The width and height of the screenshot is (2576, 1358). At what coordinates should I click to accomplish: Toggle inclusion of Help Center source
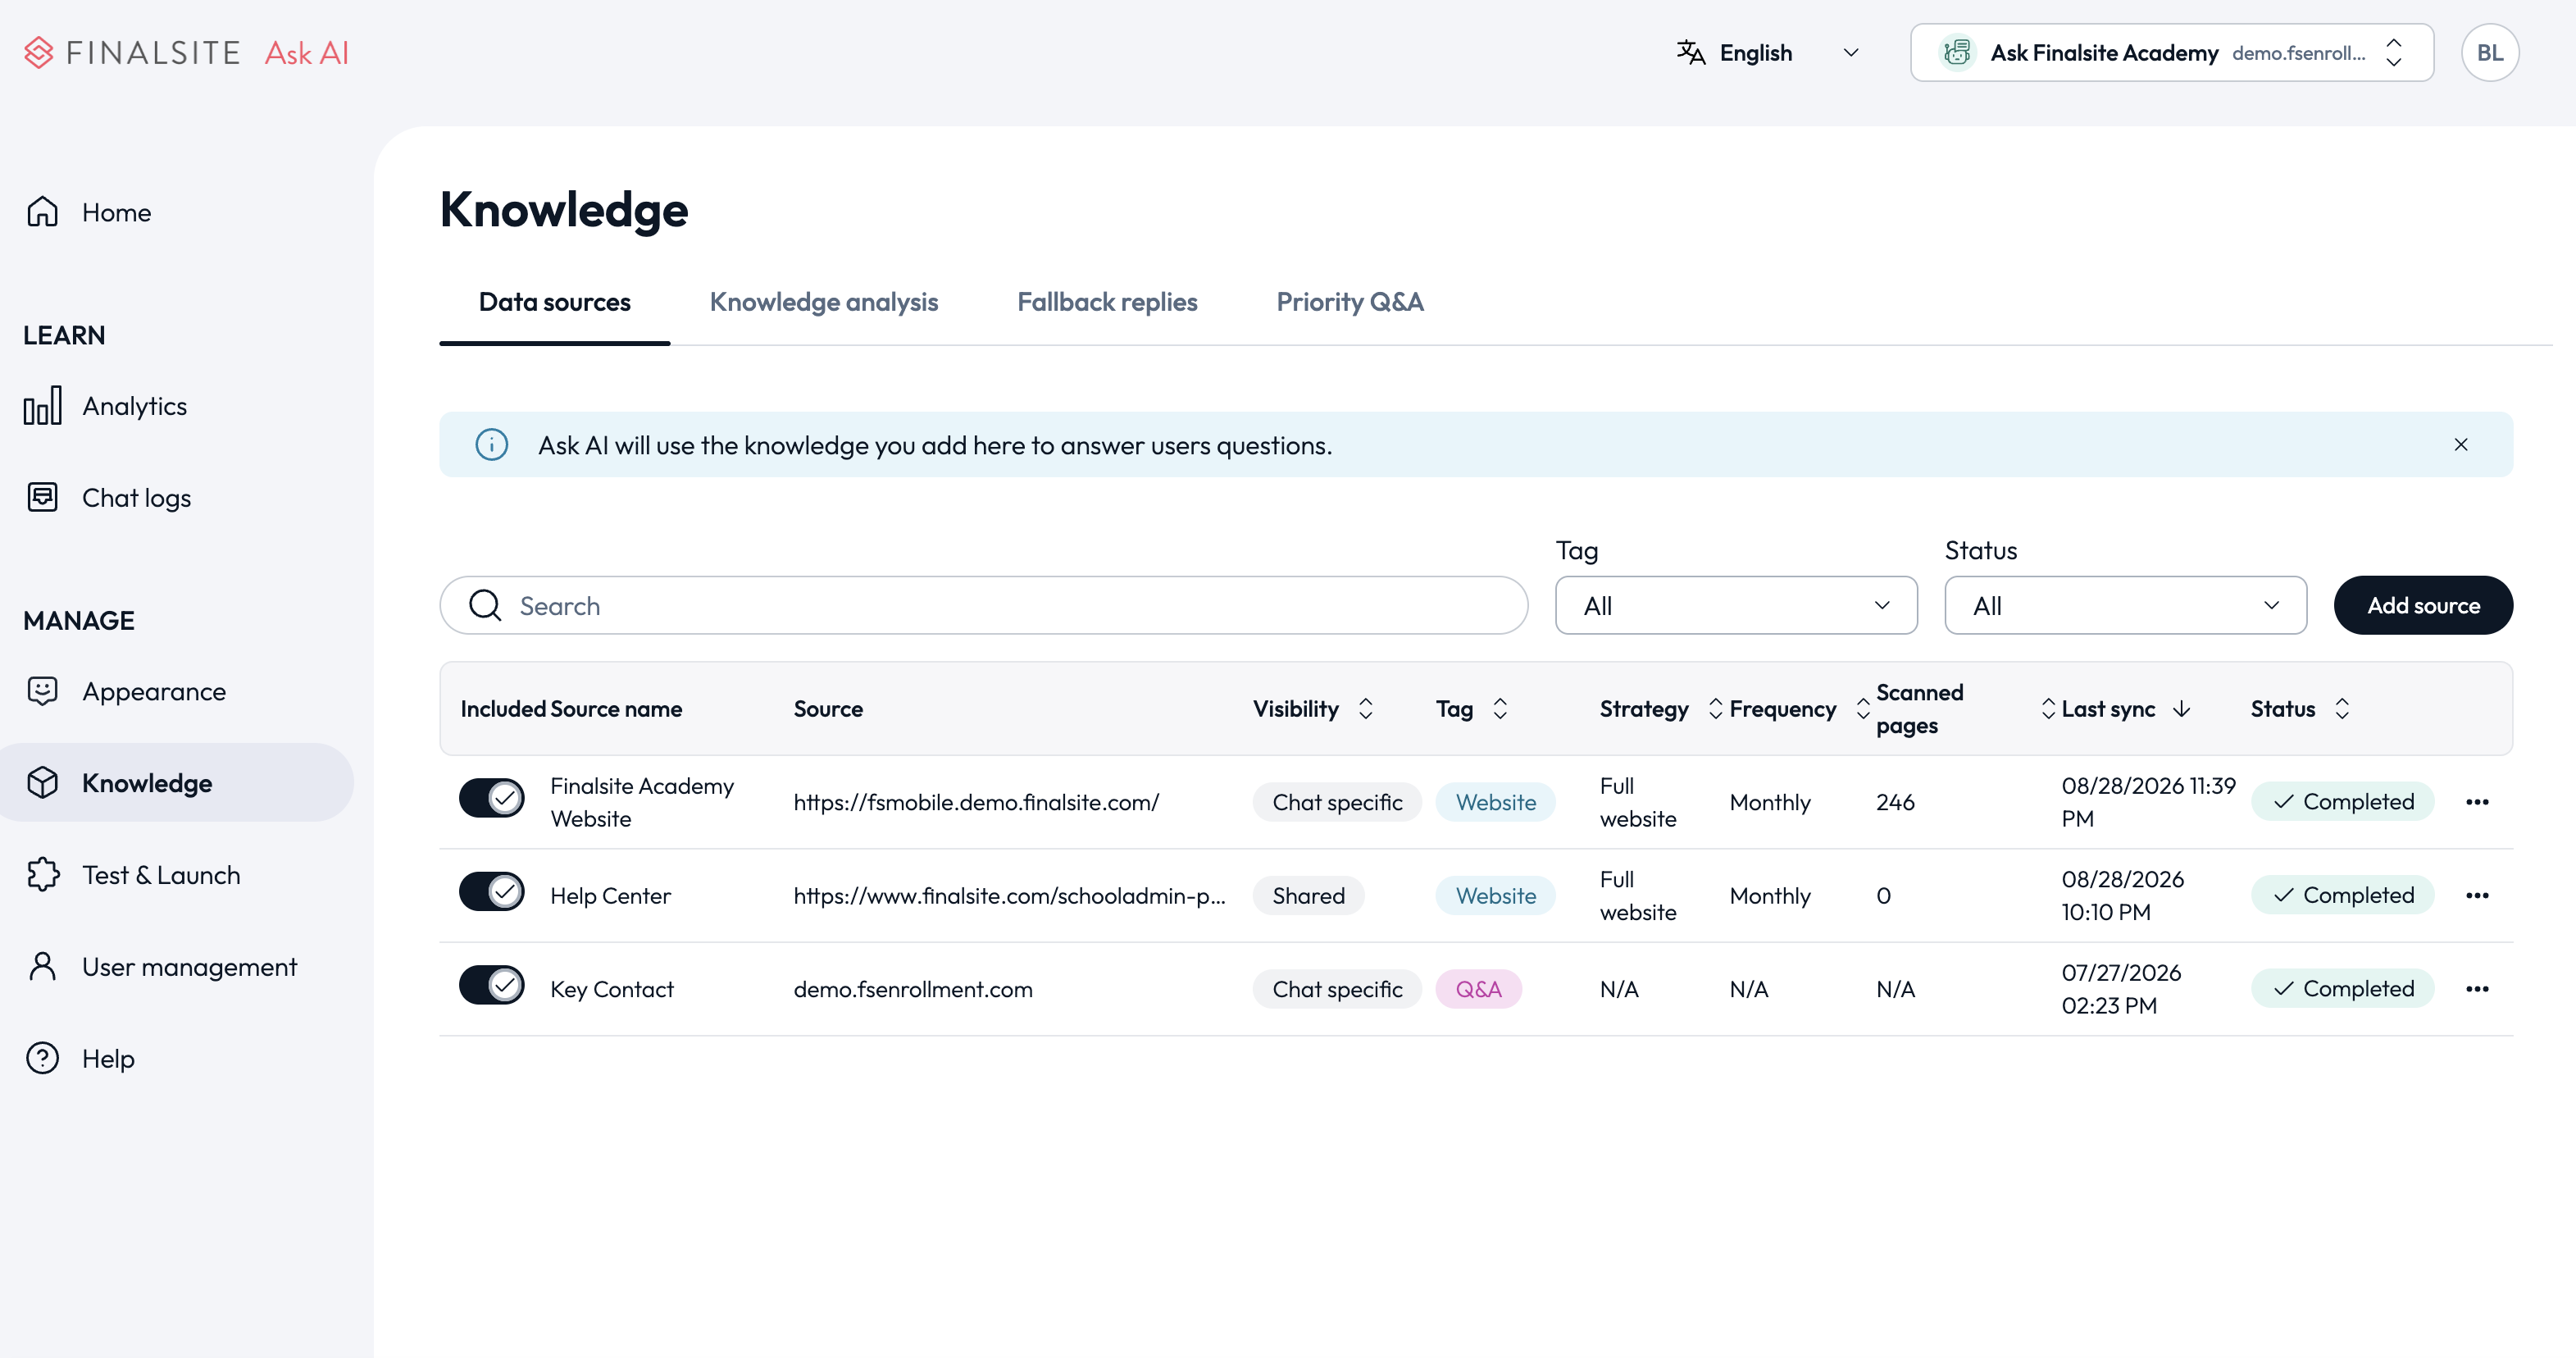492,891
